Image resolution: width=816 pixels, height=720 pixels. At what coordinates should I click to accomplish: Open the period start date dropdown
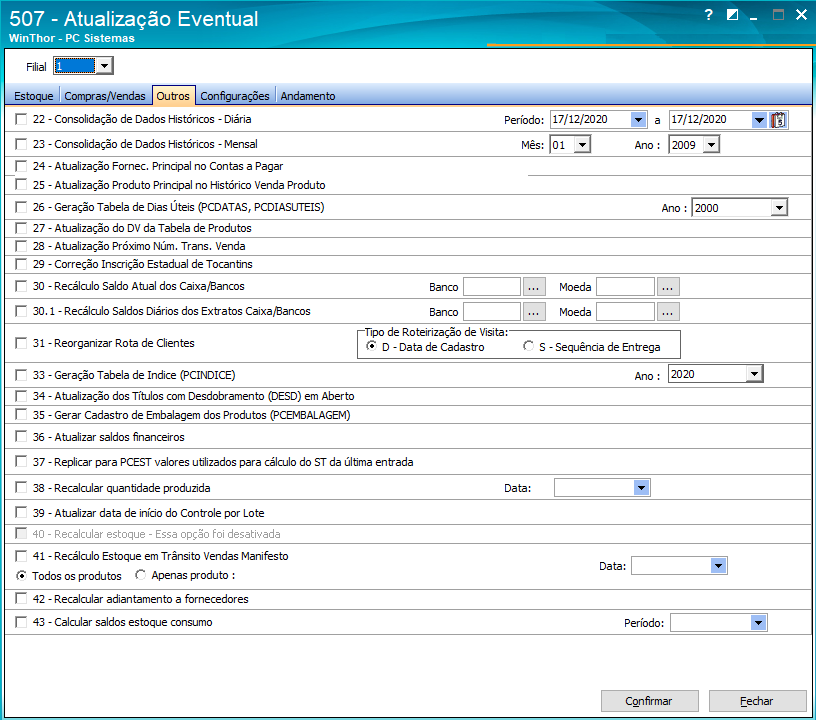(x=639, y=120)
